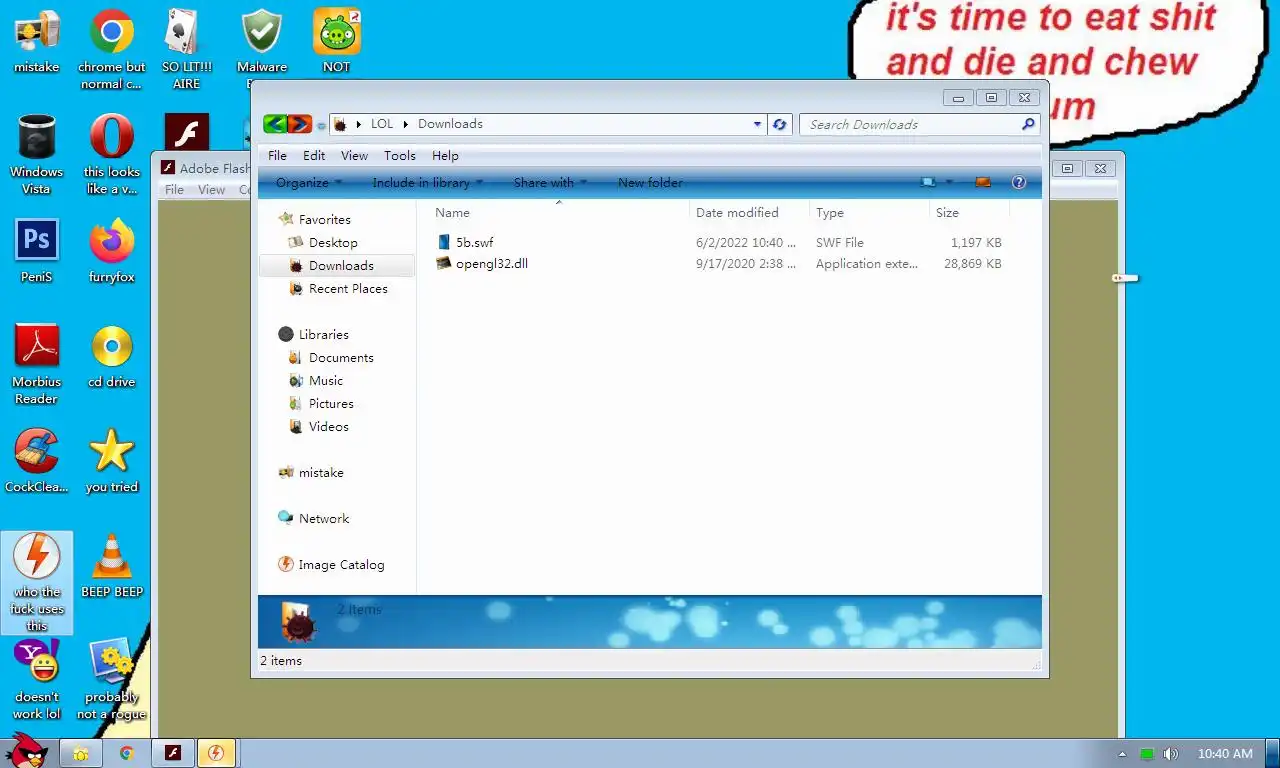The height and width of the screenshot is (768, 1280).
Task: Open the Adobe Flash desktop icon
Action: pos(187,133)
